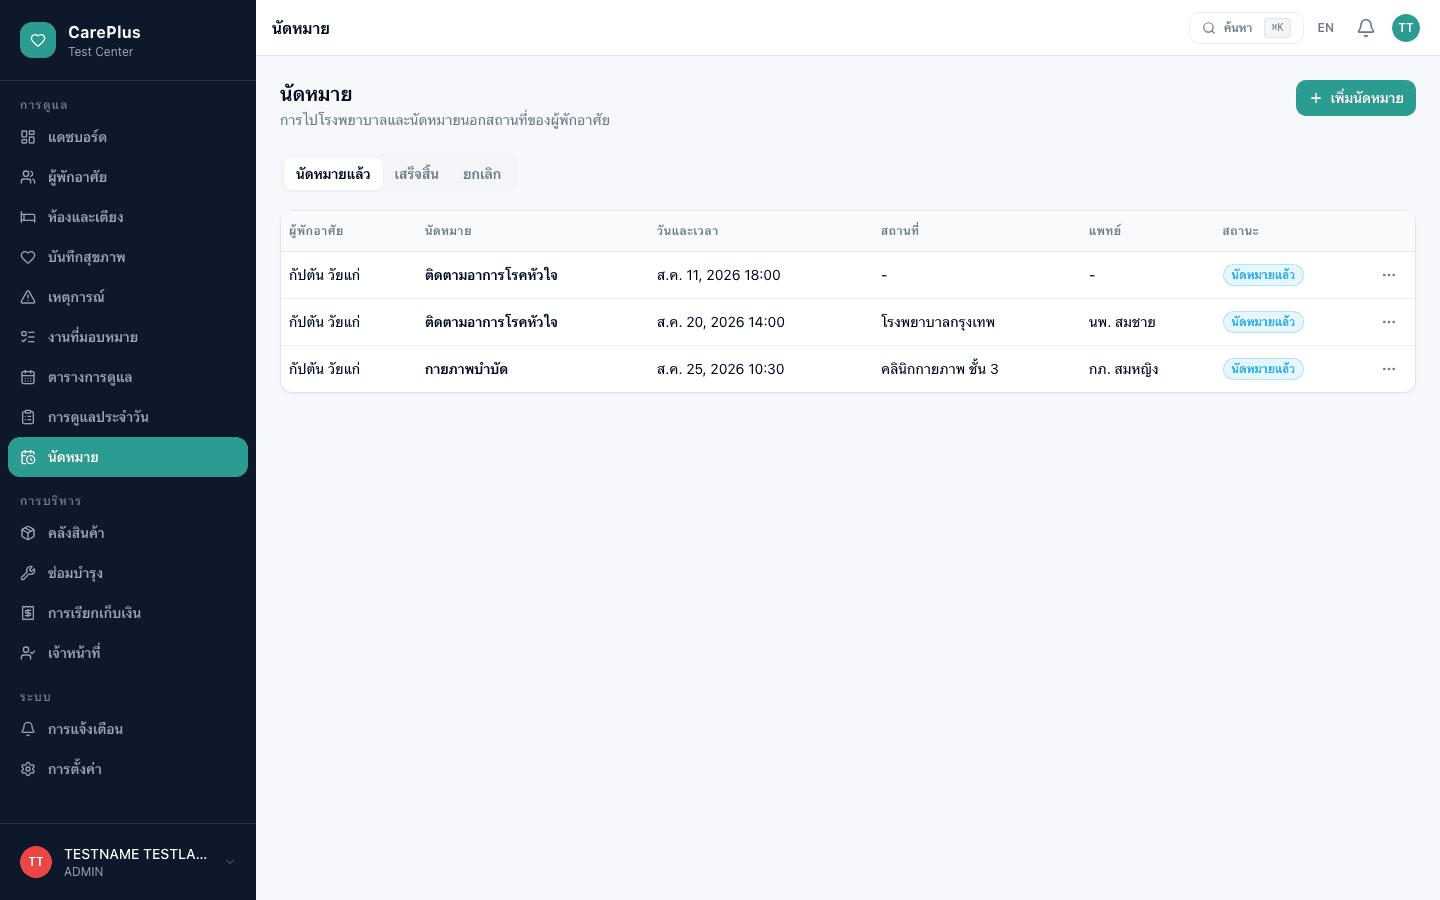The width and height of the screenshot is (1440, 900).
Task: Open การตั้งค่า gear icon
Action: 28,769
